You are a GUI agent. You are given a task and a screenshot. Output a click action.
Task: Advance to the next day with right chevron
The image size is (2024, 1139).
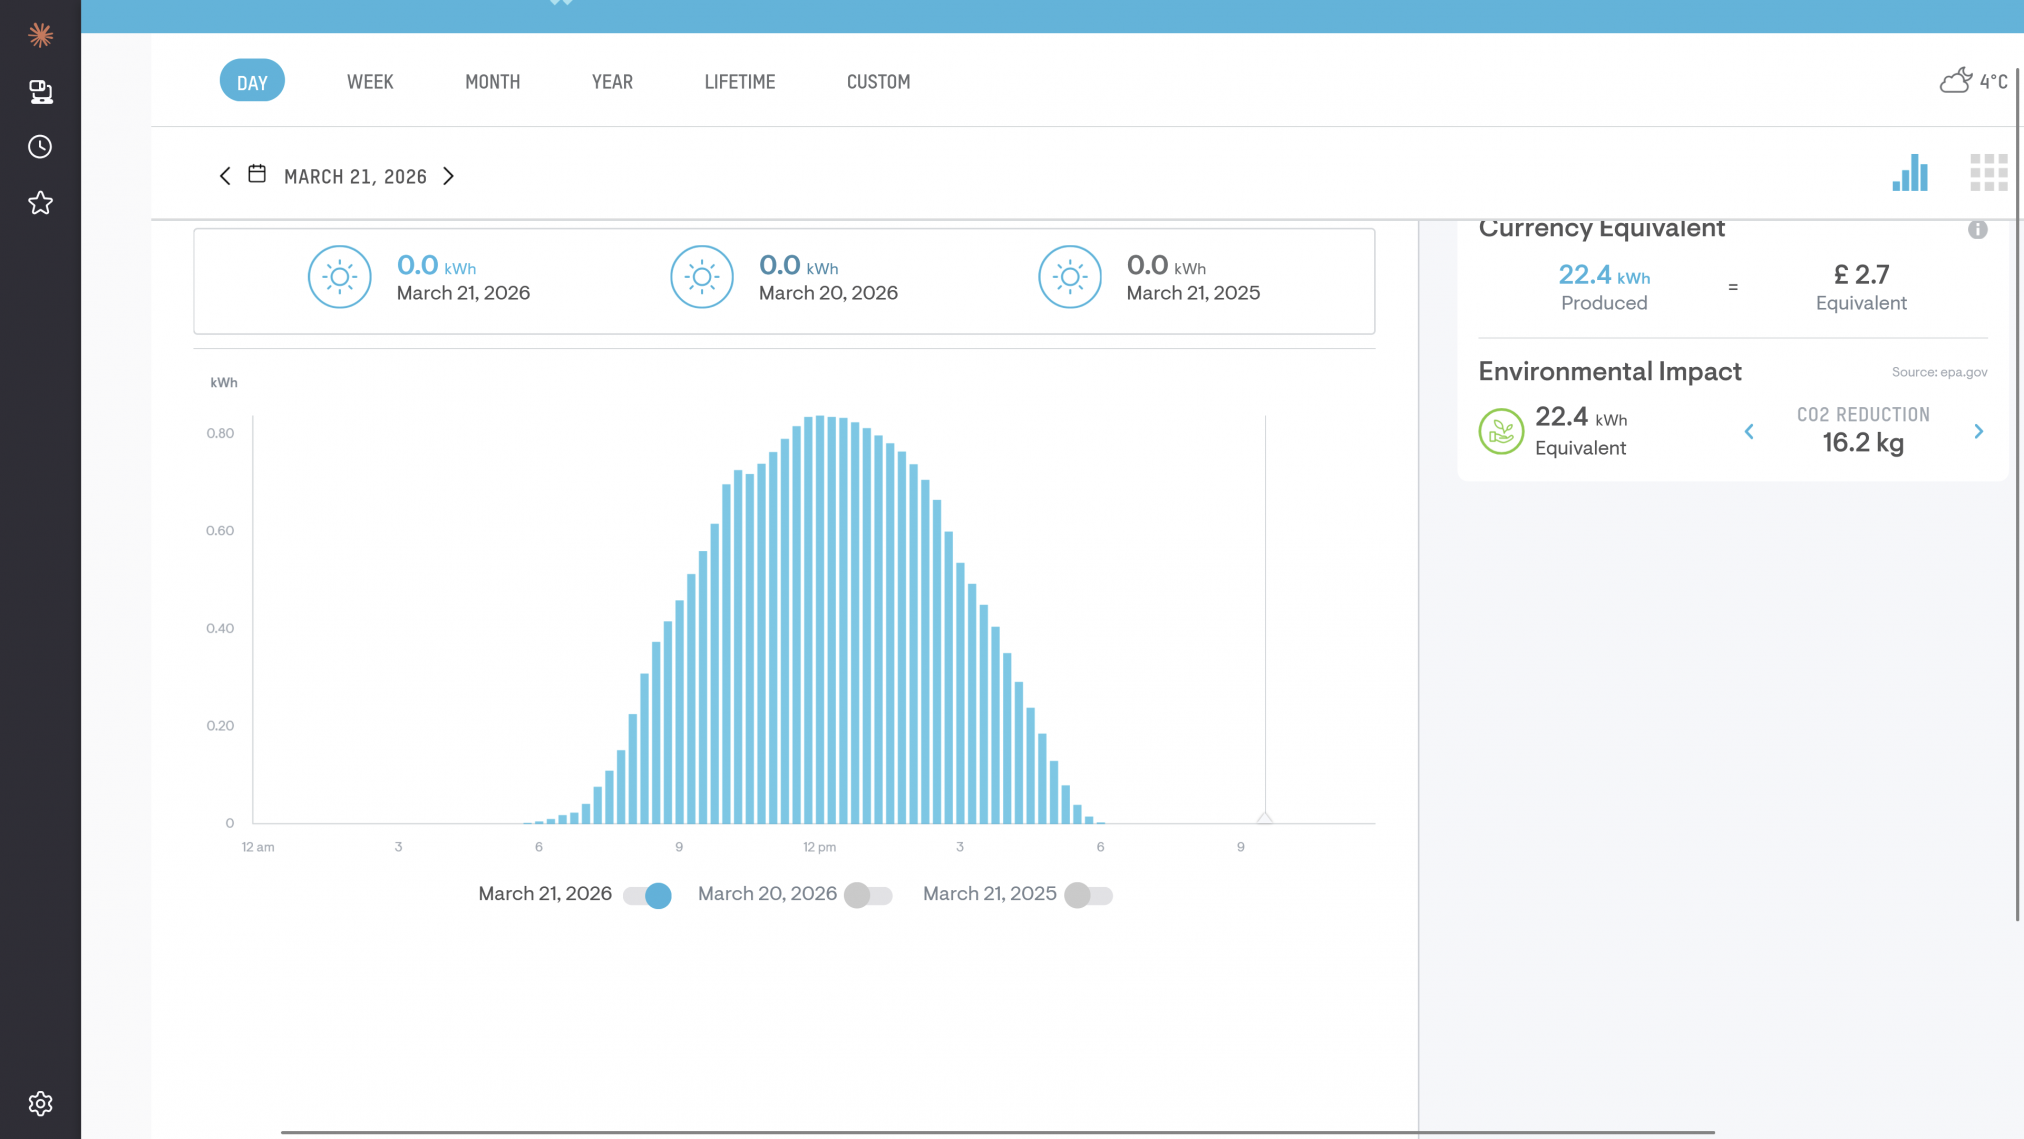pos(448,175)
